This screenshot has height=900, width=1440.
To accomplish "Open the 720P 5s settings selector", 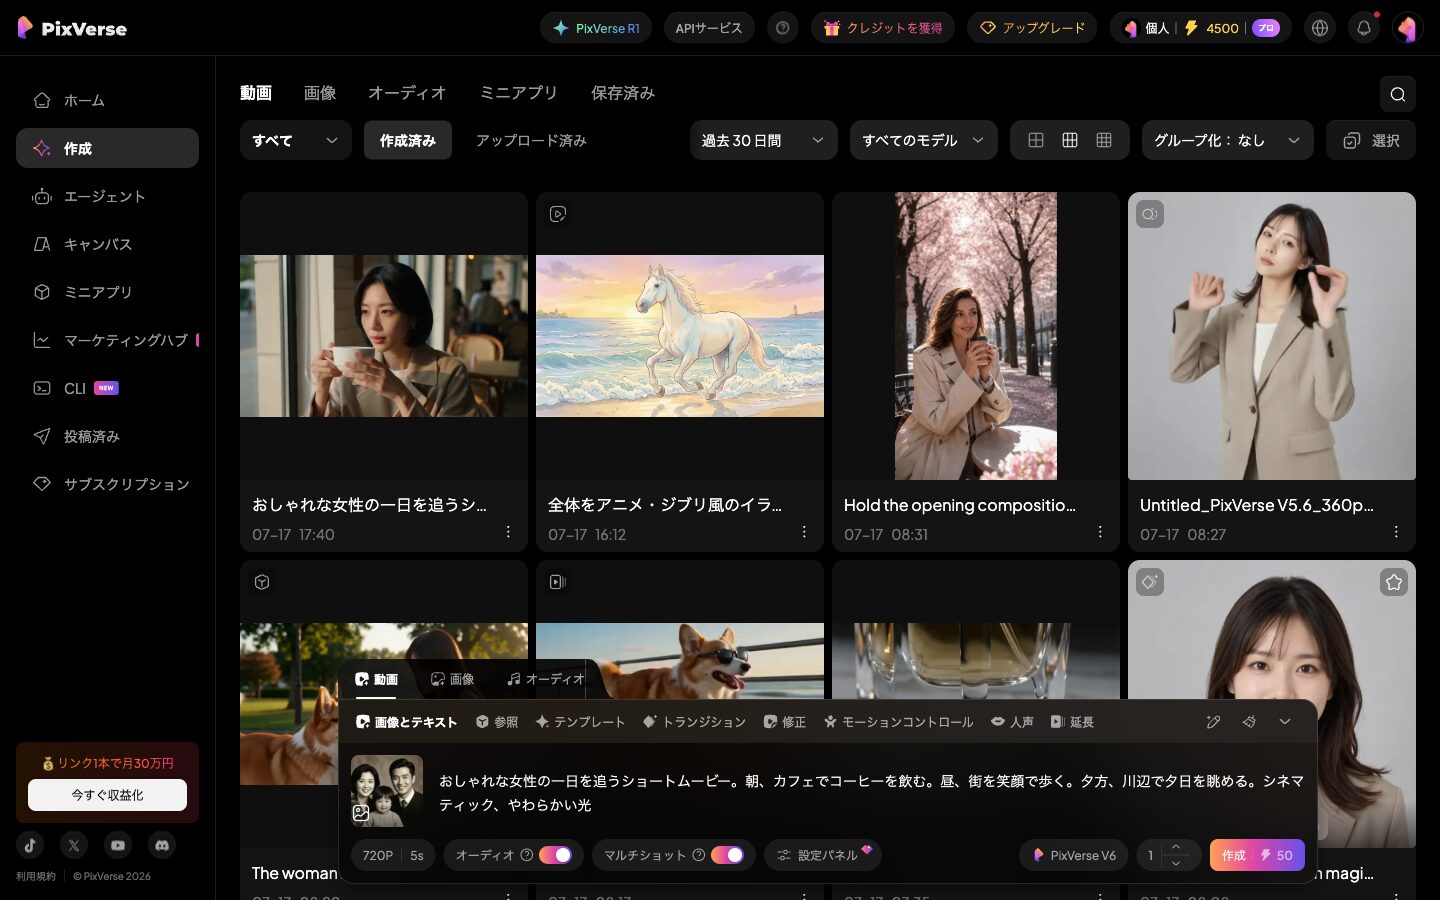I will pos(393,855).
